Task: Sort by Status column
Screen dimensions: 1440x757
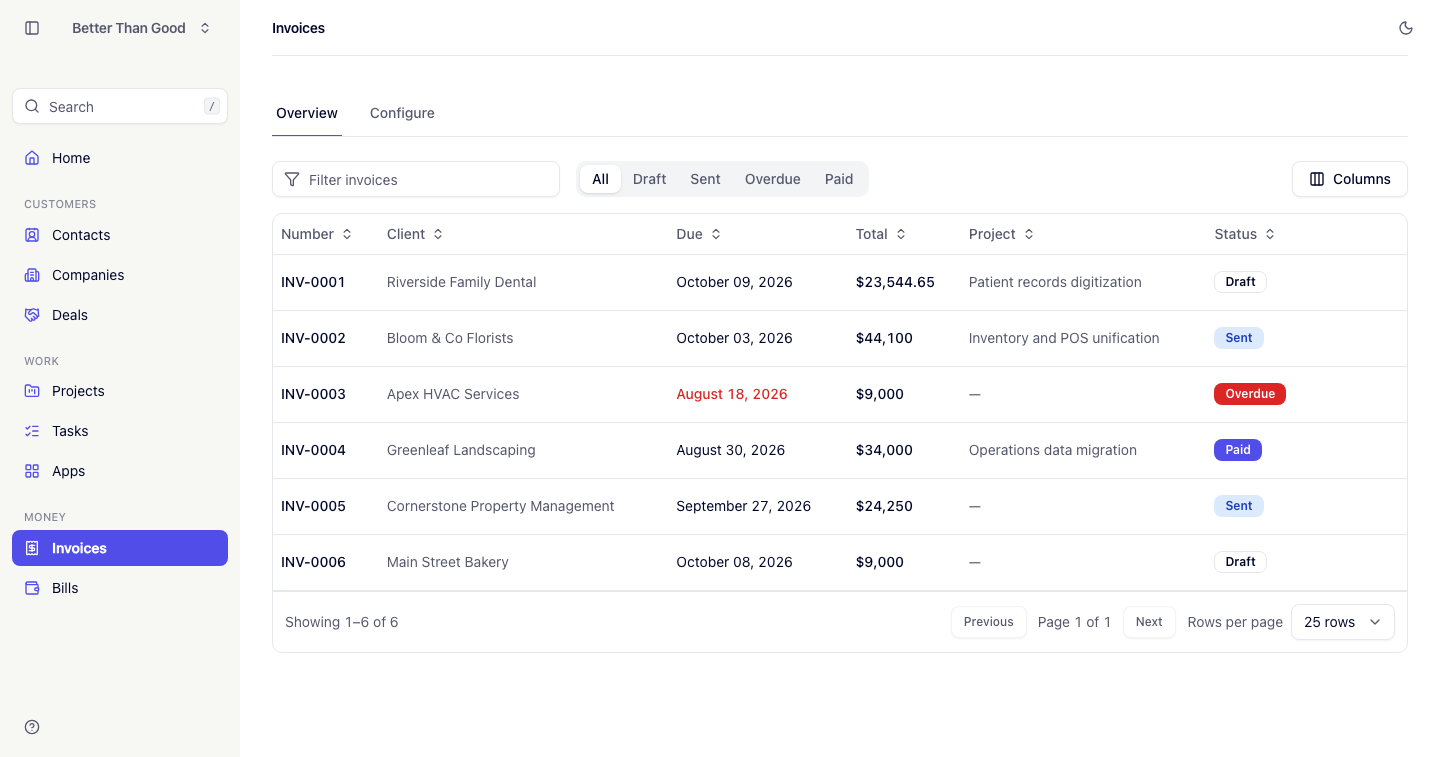Action: pyautogui.click(x=1244, y=234)
